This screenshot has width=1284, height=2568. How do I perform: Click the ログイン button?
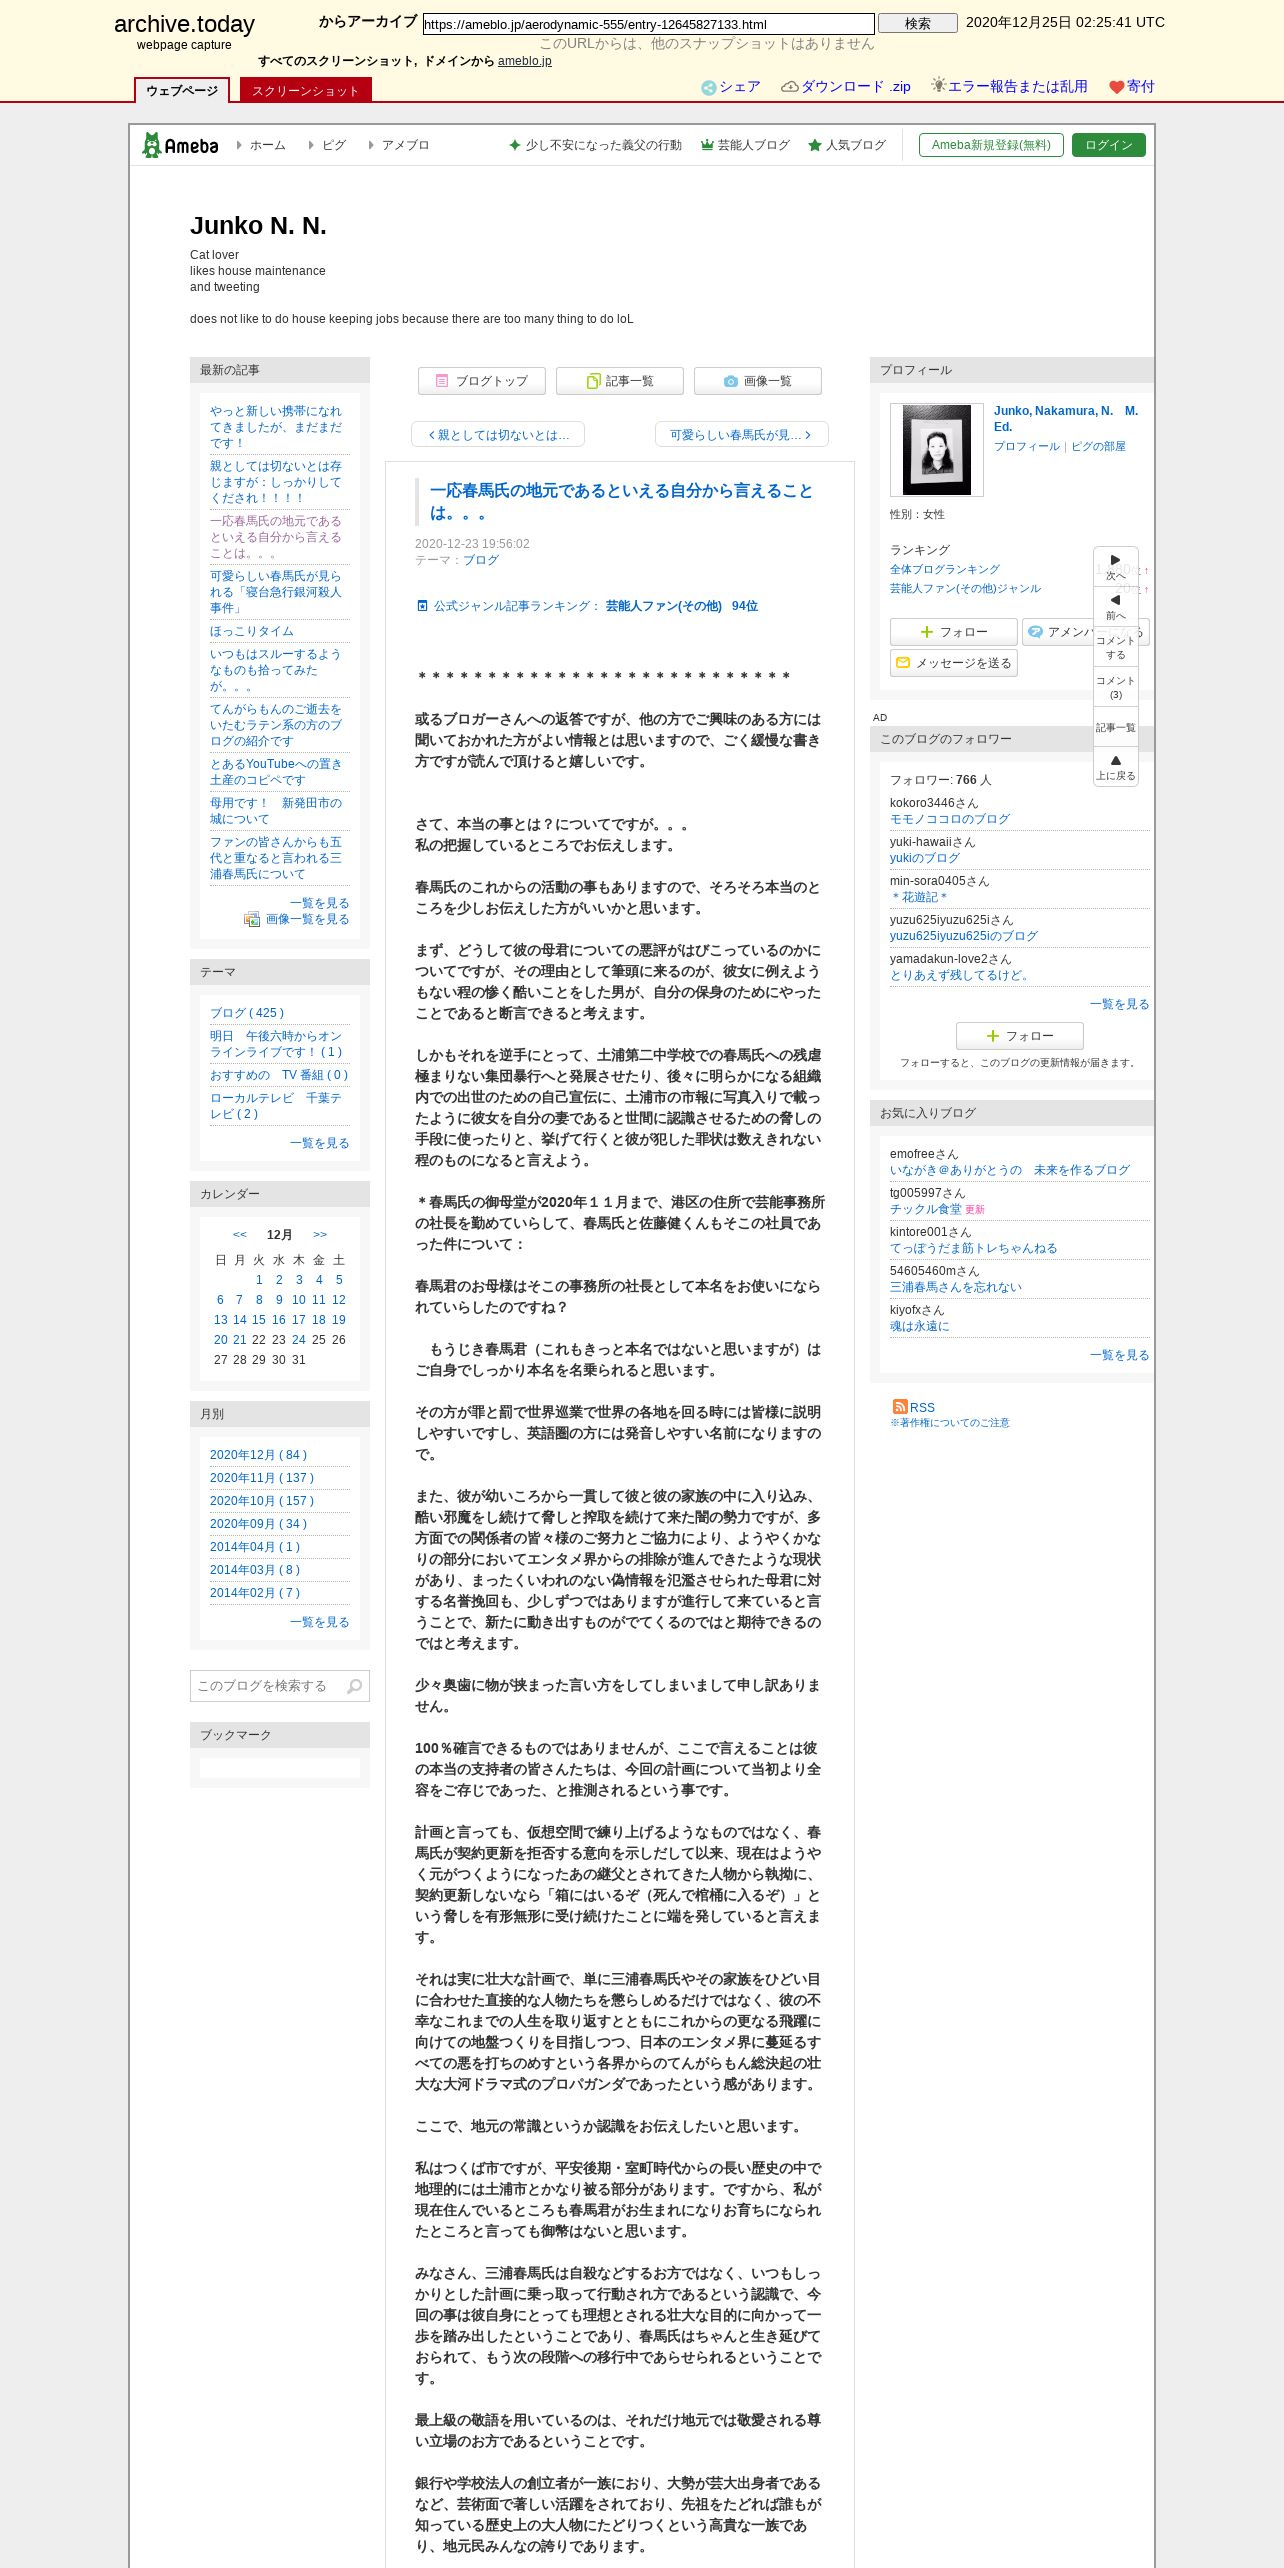[x=1109, y=145]
